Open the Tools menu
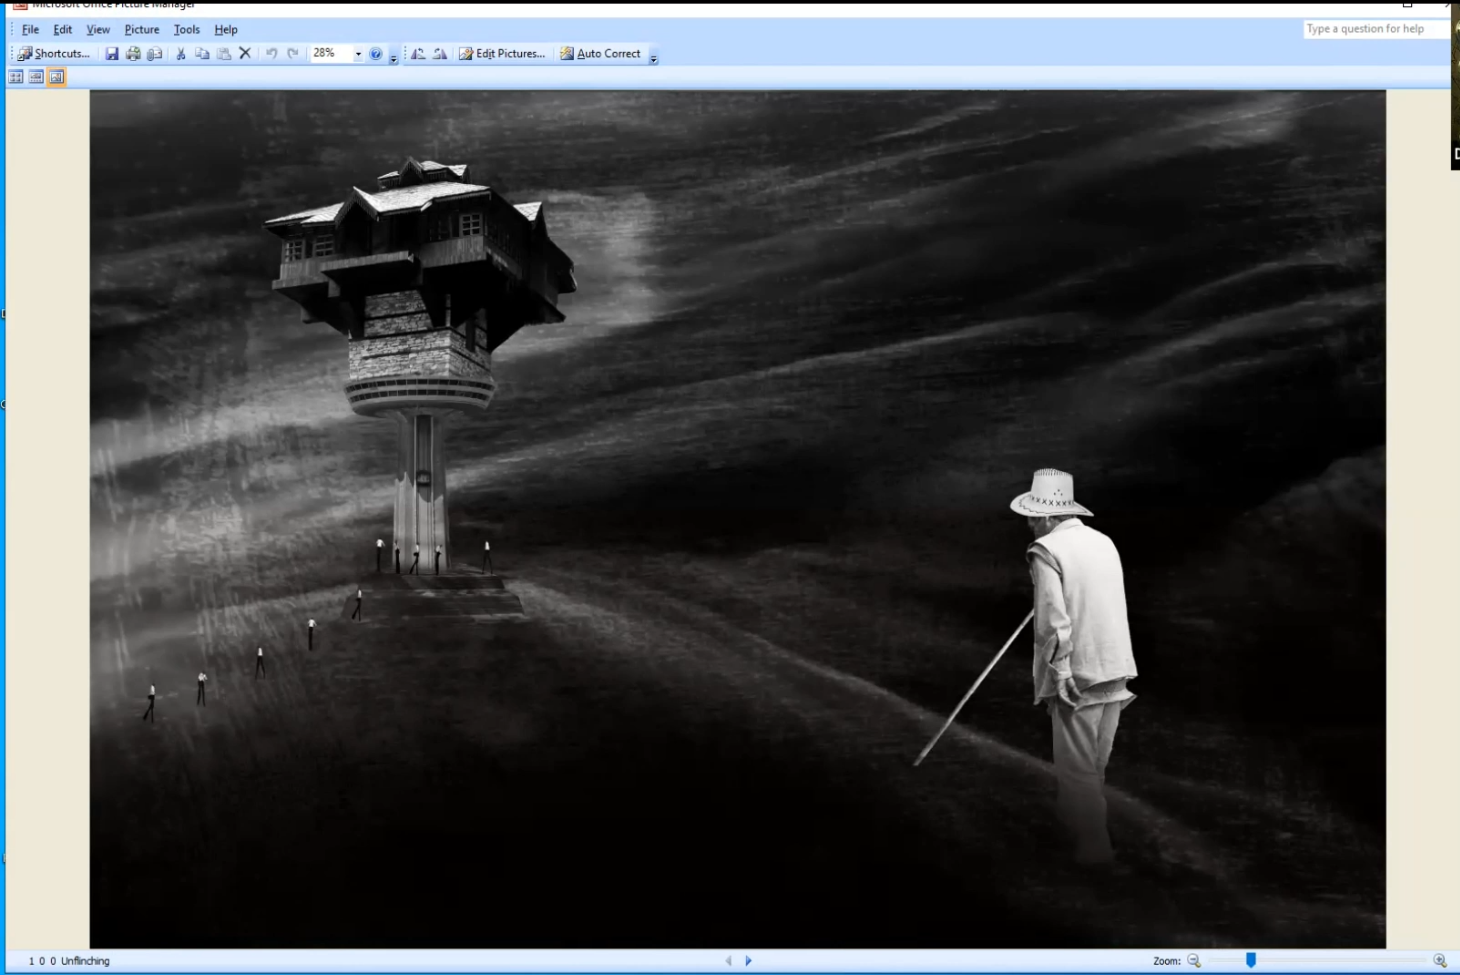 186,30
